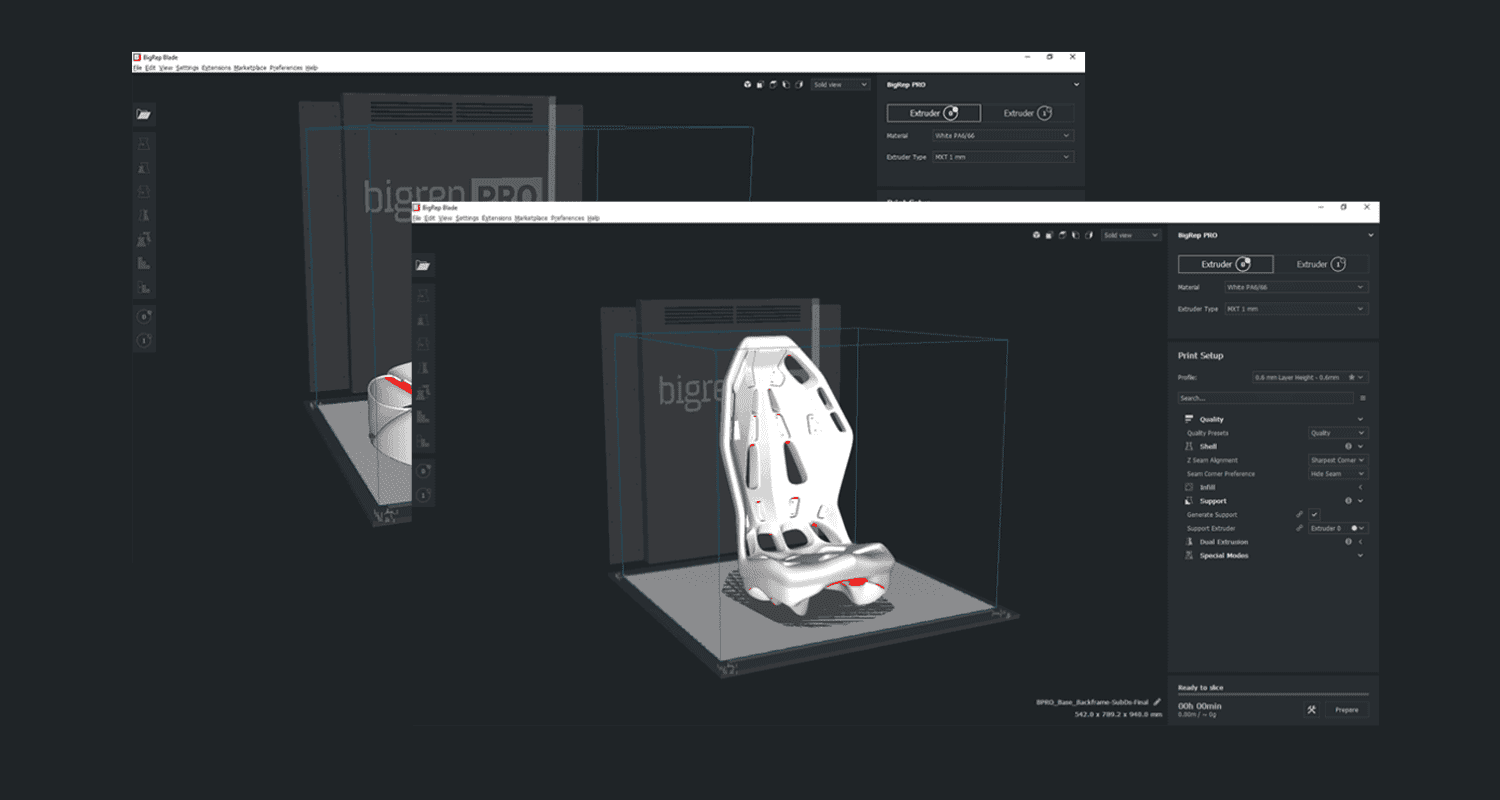Click link icon beside Support Extruder
The image size is (1500, 800).
click(x=1300, y=528)
